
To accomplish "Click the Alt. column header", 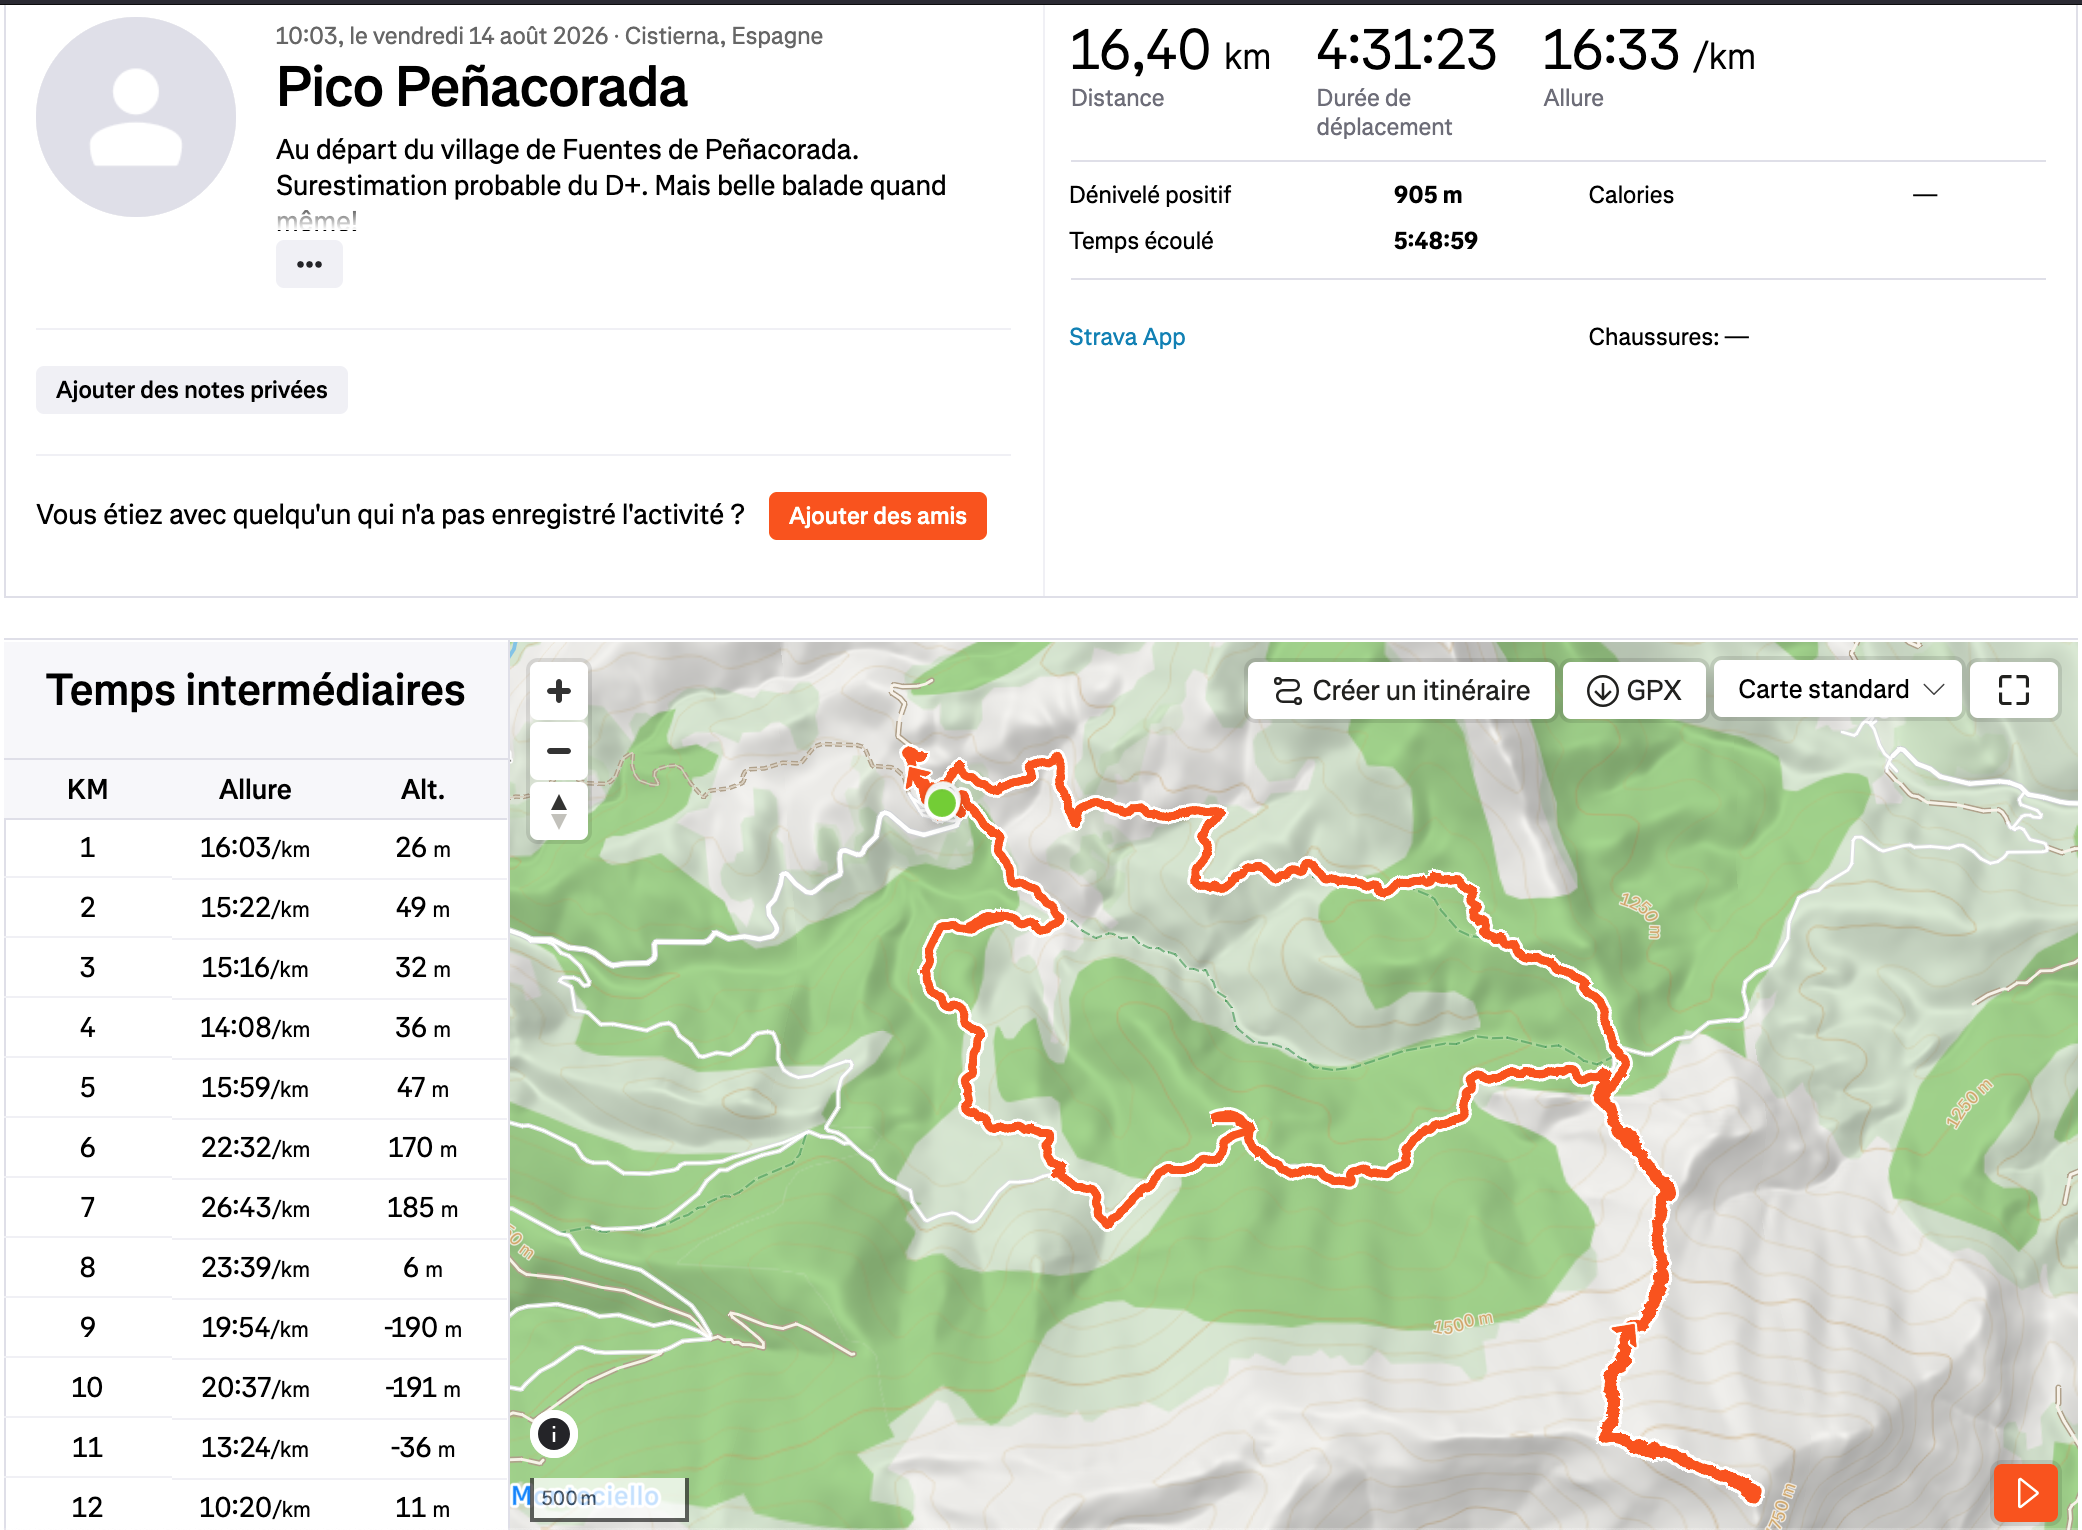I will pyautogui.click(x=423, y=789).
